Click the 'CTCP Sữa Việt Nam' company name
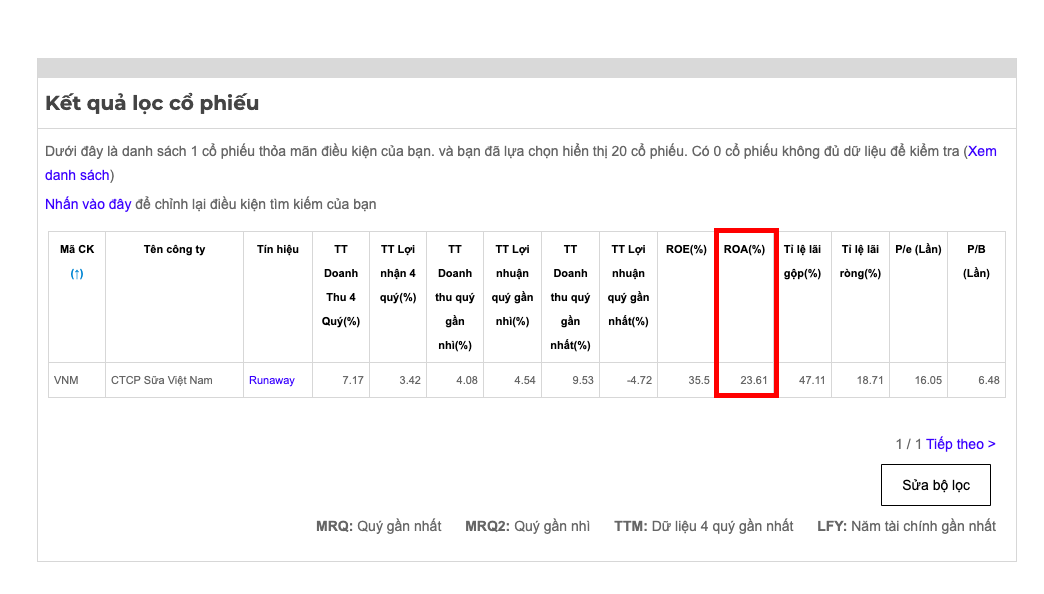Screen dimensions: 1044x594 161,380
